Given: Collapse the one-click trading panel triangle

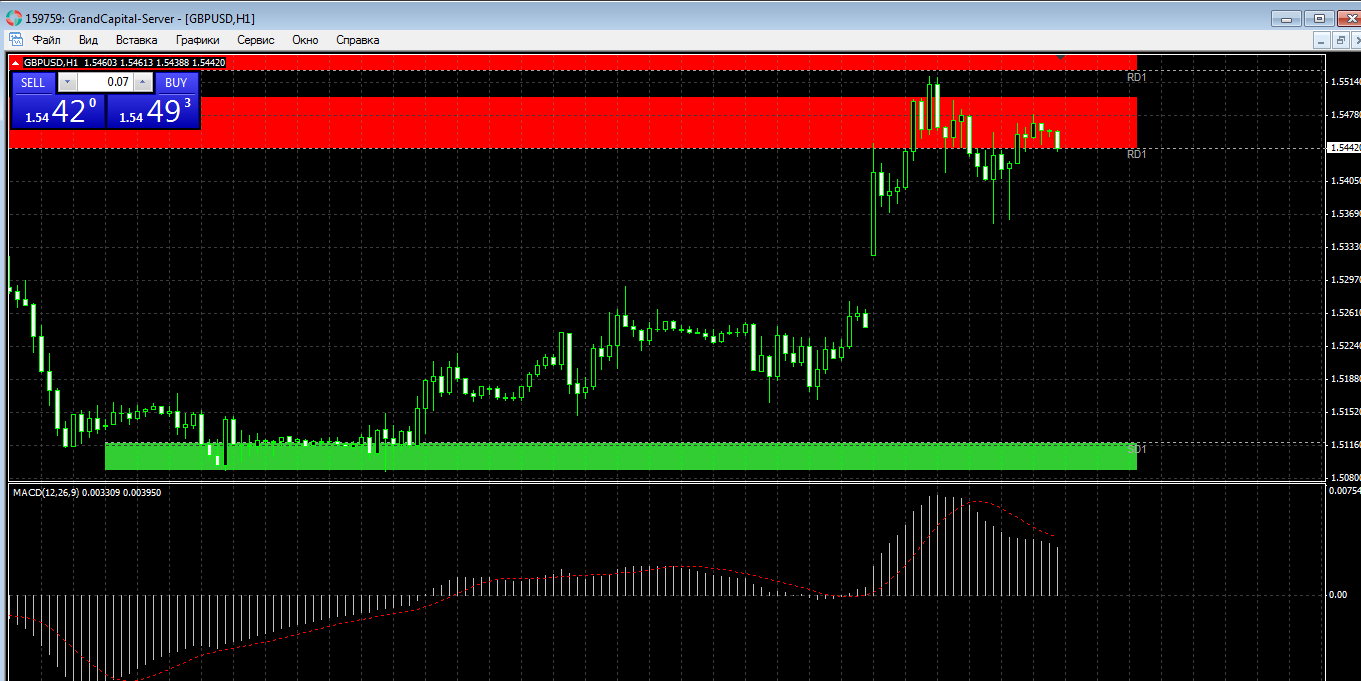Looking at the screenshot, I should pos(15,63).
